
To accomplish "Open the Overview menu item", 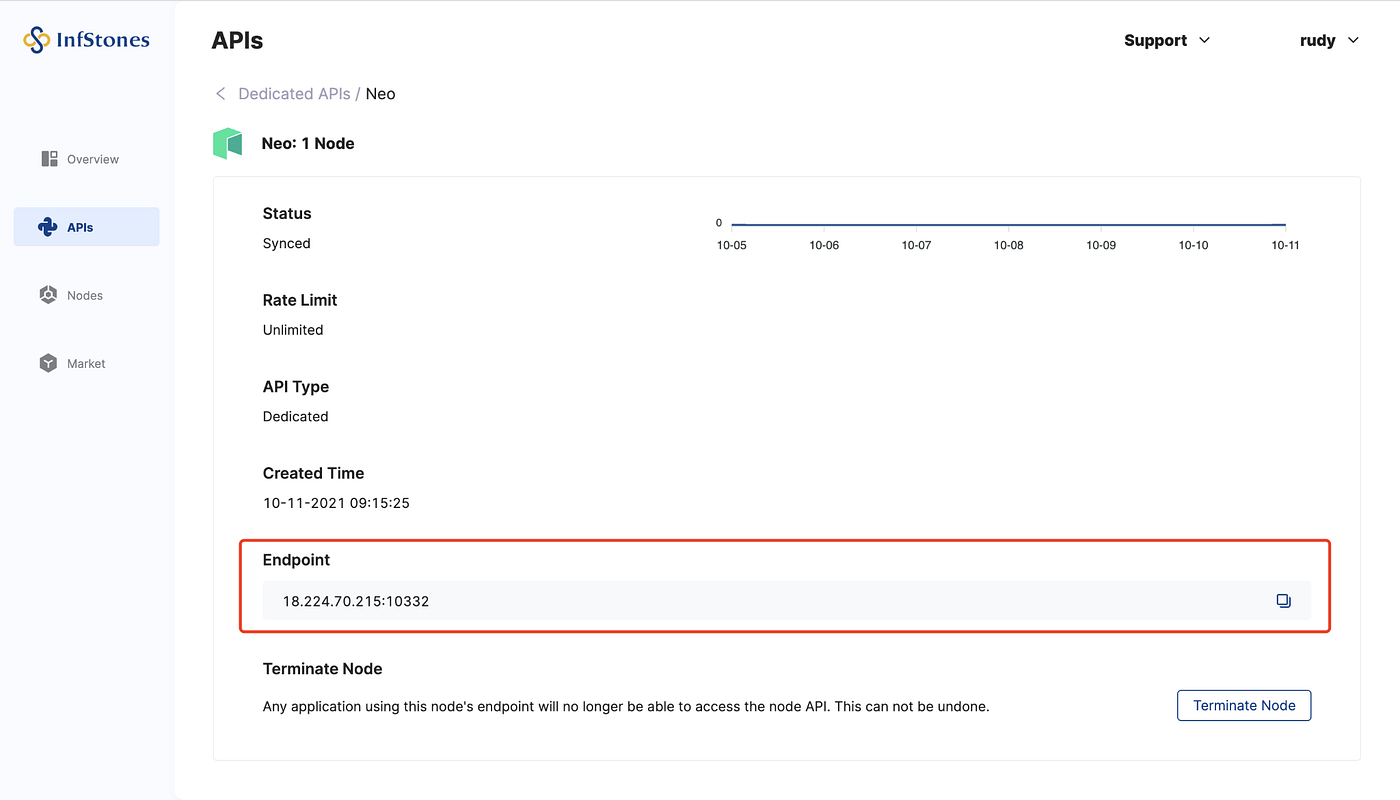I will pos(86,159).
